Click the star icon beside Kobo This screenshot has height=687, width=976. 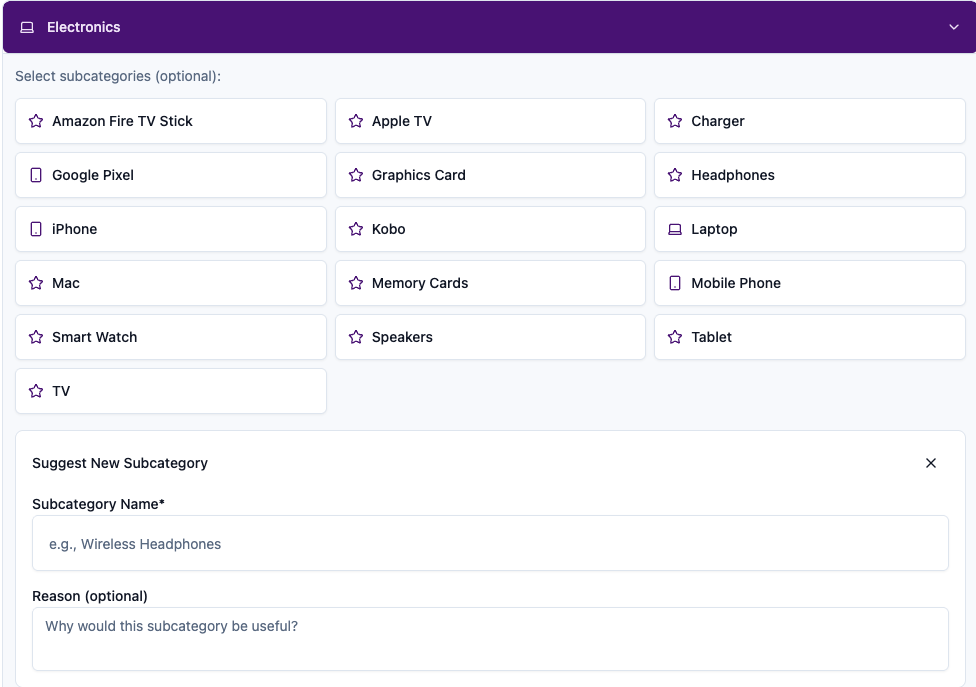356,230
